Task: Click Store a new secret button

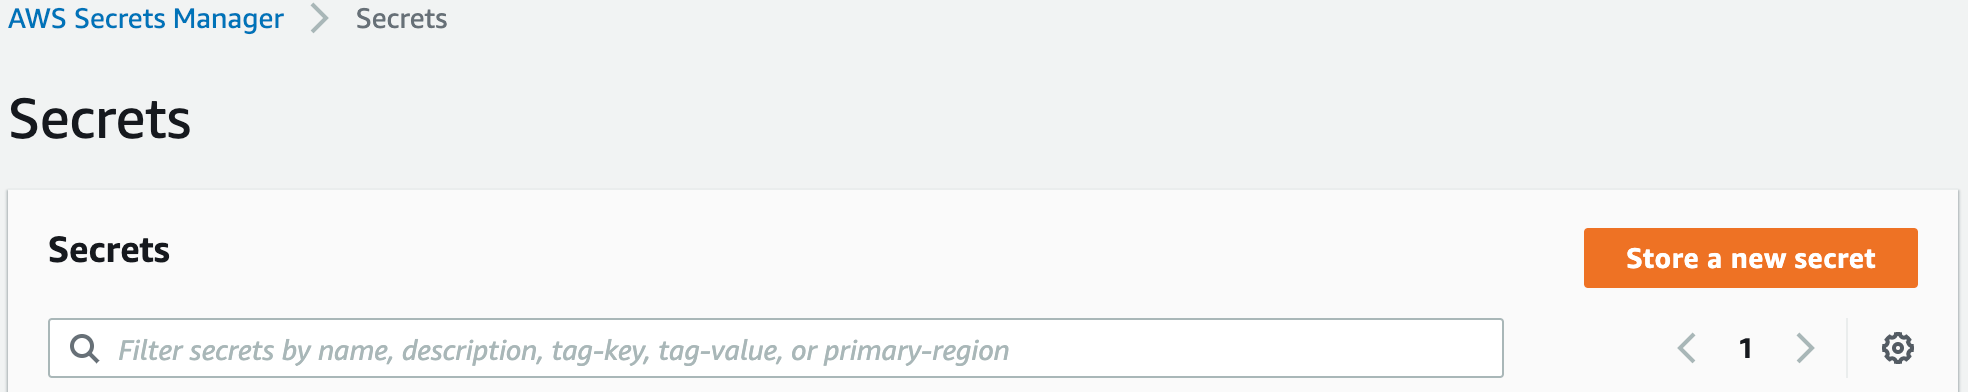Action: [x=1750, y=258]
